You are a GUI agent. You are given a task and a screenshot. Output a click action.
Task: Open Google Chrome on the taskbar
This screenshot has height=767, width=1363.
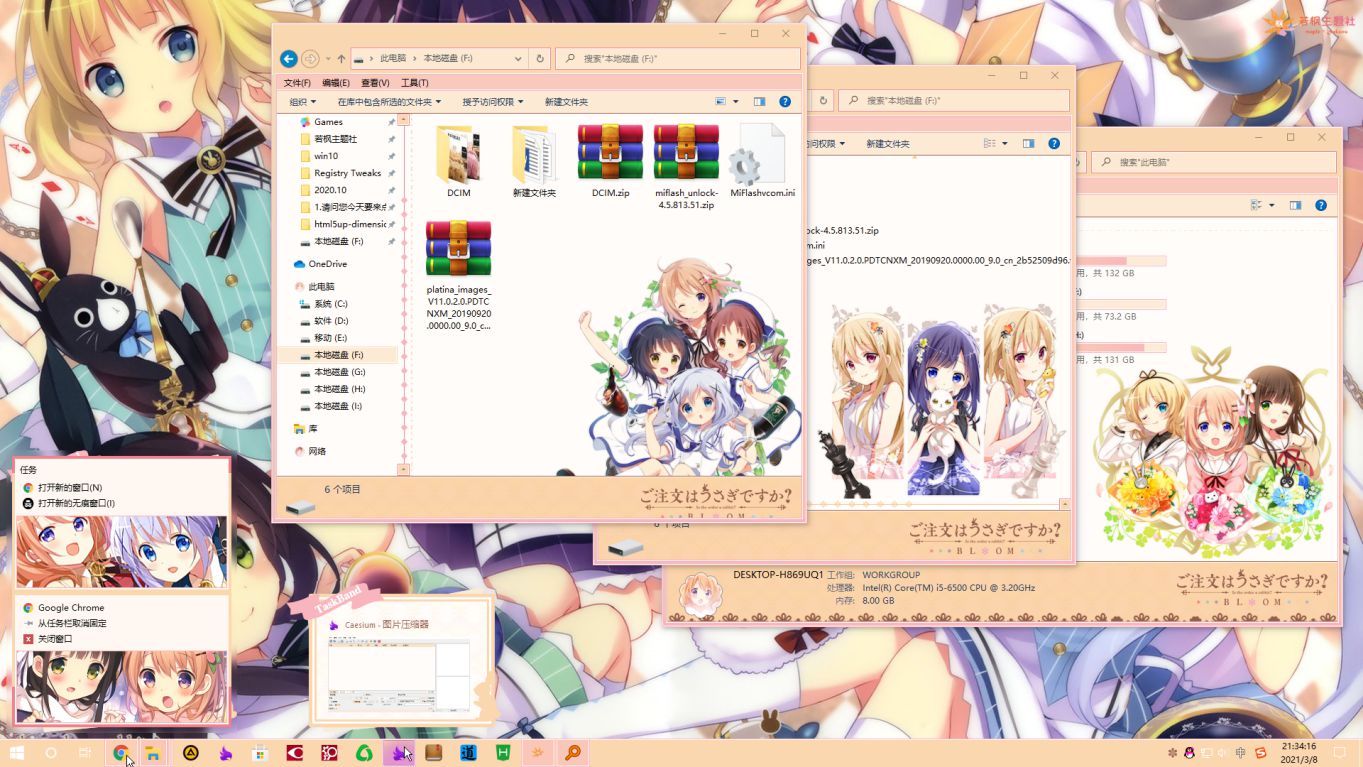[120, 753]
